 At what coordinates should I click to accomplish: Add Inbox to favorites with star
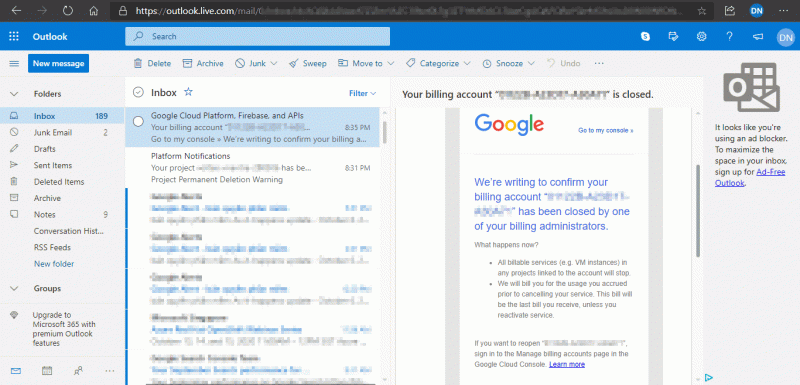tap(188, 92)
